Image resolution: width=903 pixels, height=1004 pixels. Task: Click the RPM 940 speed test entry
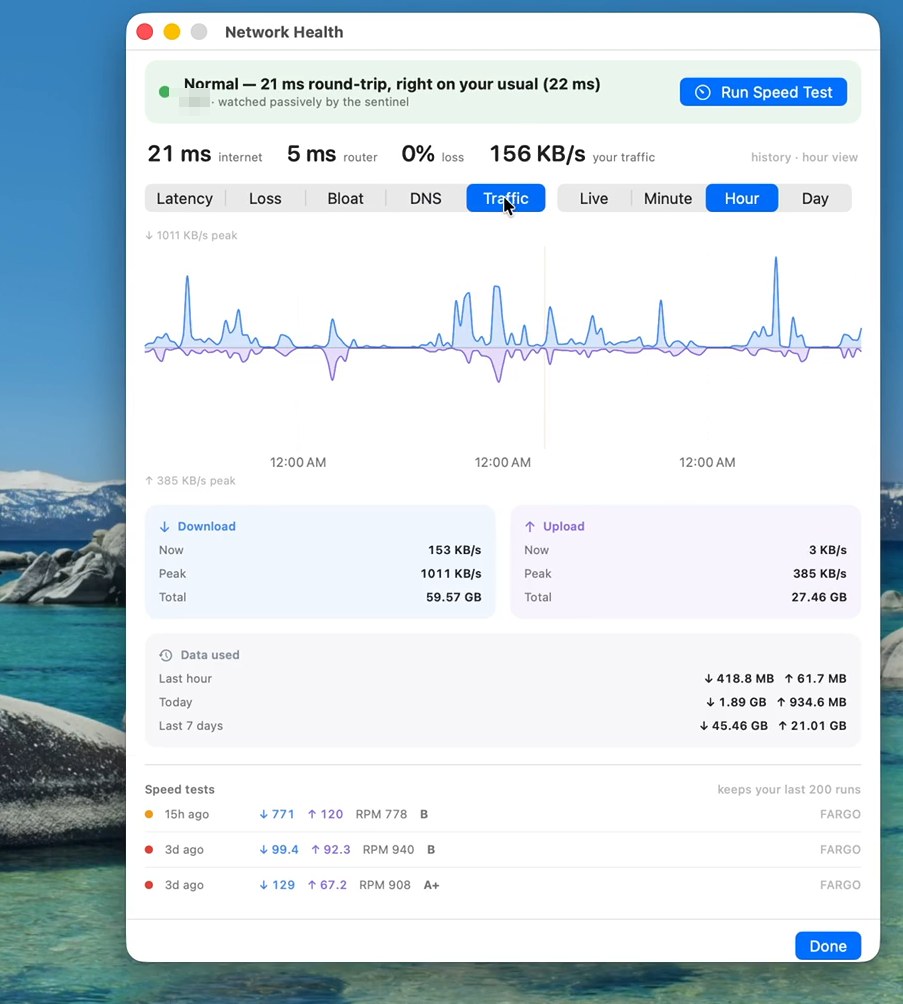(503, 850)
